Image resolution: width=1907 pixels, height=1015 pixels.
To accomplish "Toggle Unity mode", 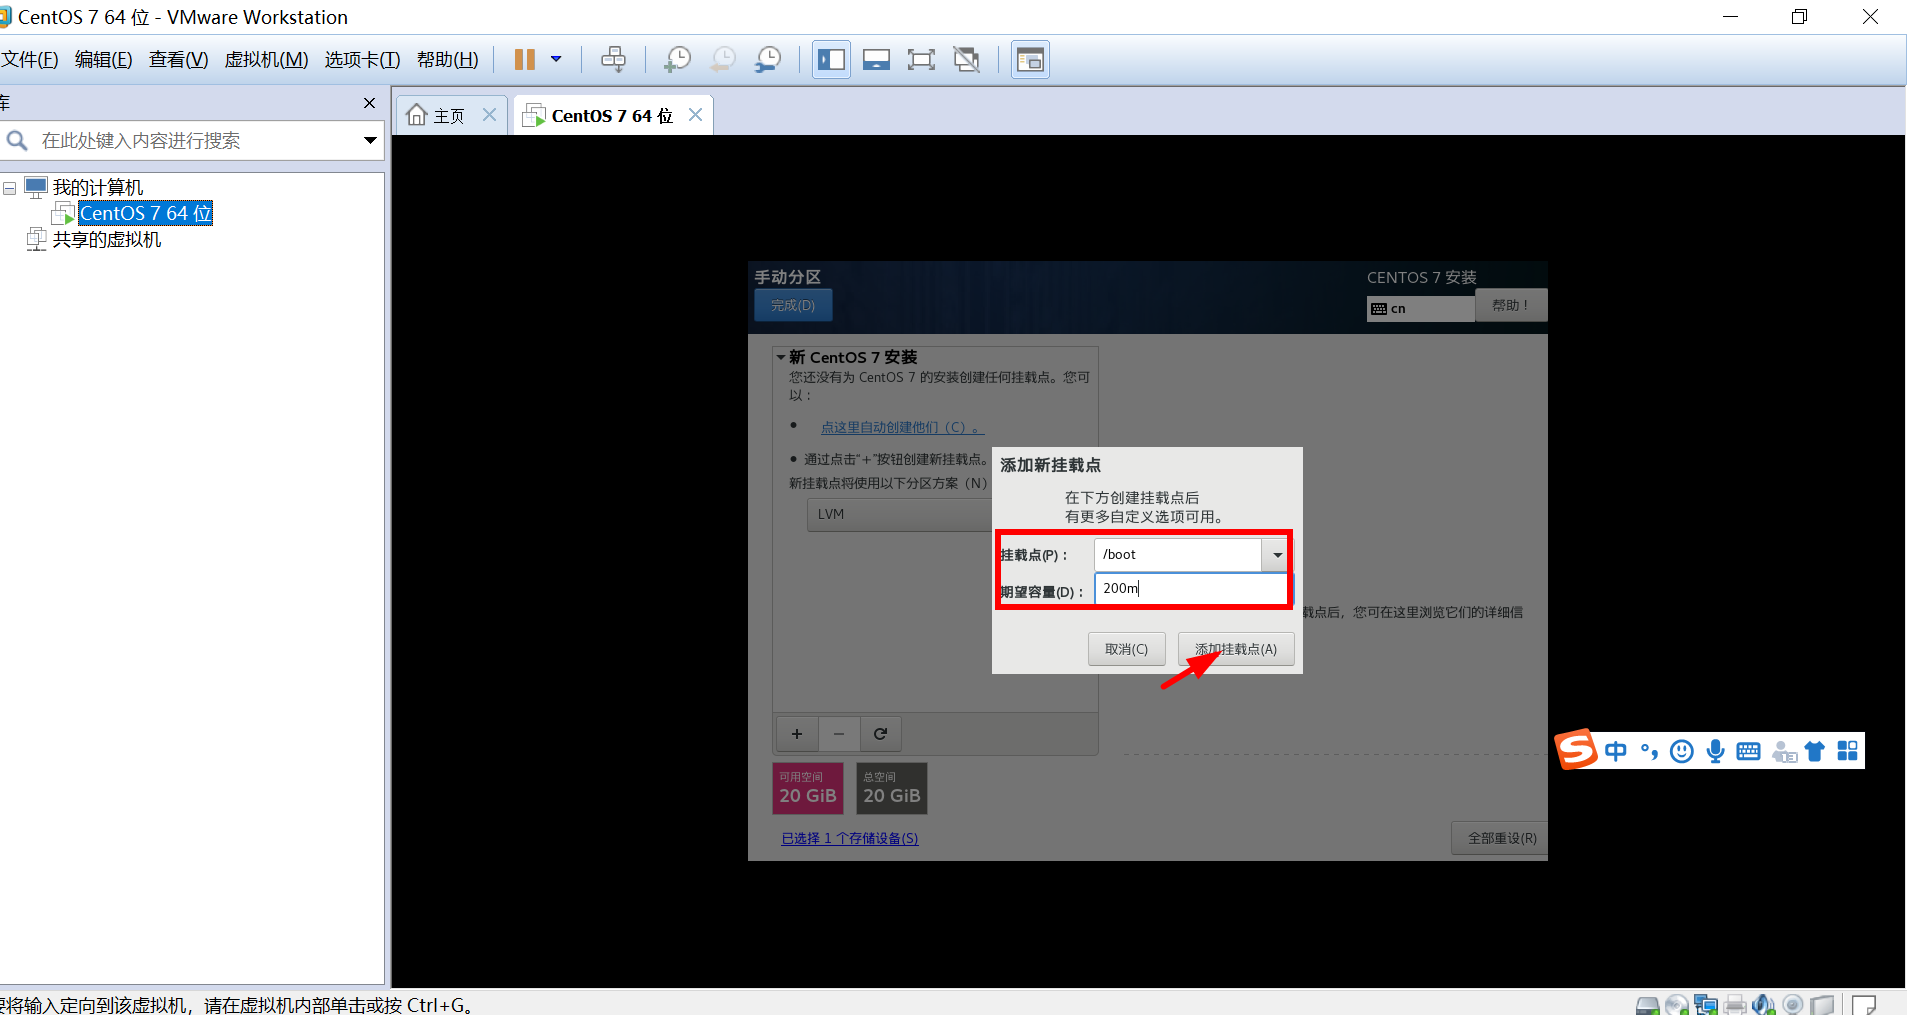I will (966, 60).
